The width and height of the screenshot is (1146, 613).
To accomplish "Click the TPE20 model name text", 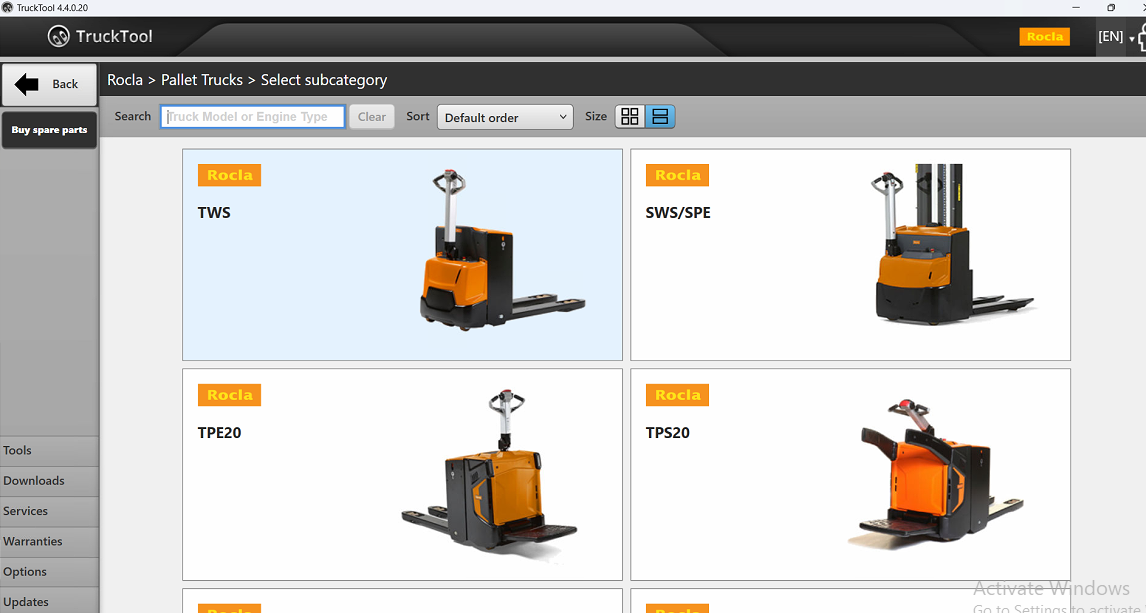I will [x=219, y=433].
